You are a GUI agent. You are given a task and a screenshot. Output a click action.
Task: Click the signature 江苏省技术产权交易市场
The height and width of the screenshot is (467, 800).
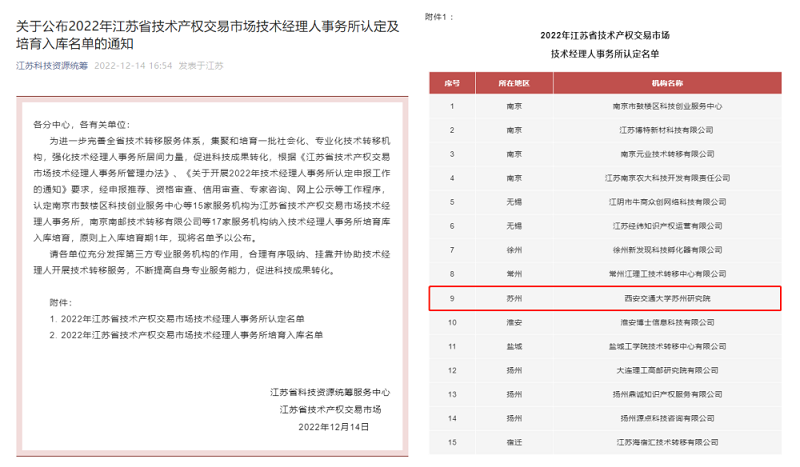330,409
